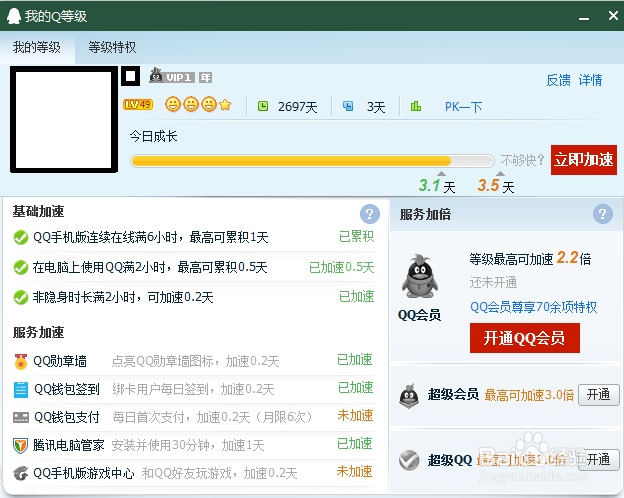The height and width of the screenshot is (498, 624).
Task: Click the QQ勋章墙 medal icon
Action: pos(21,361)
